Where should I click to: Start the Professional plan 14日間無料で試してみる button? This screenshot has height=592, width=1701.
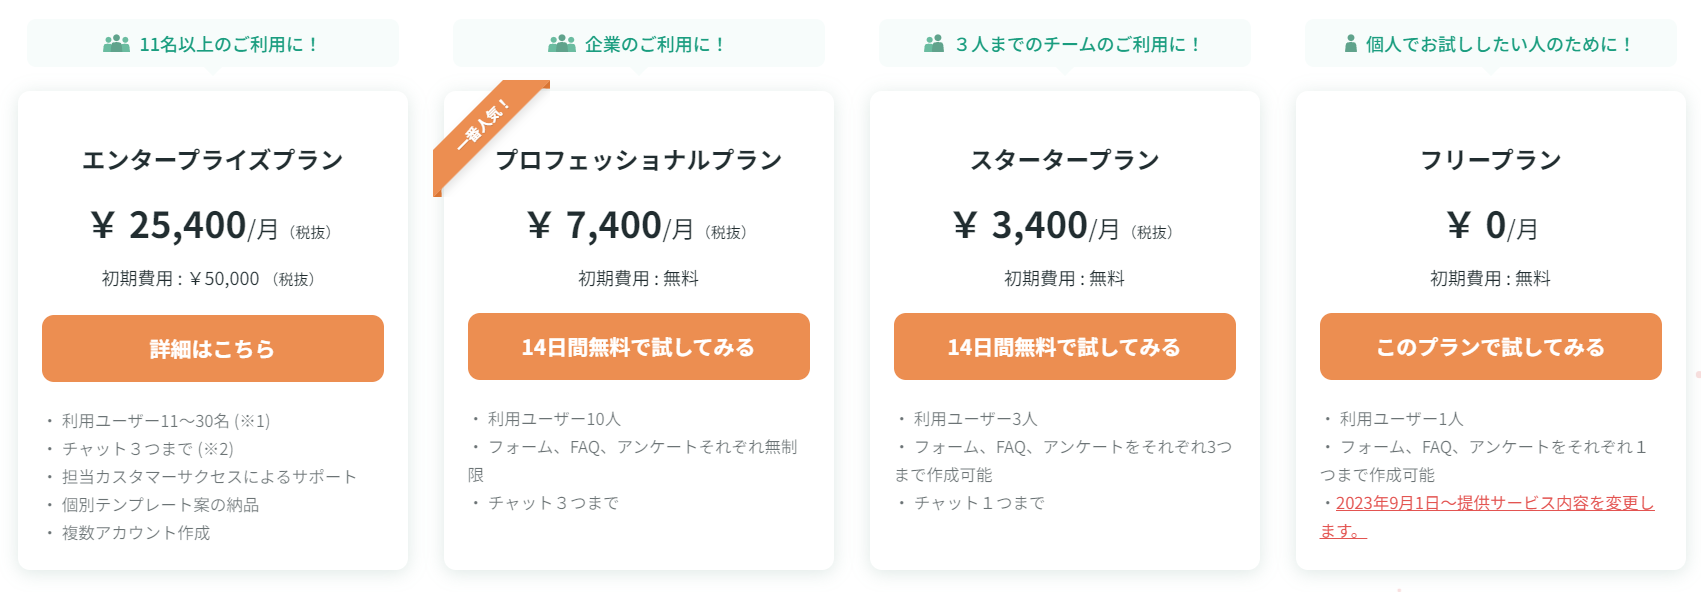(x=638, y=347)
